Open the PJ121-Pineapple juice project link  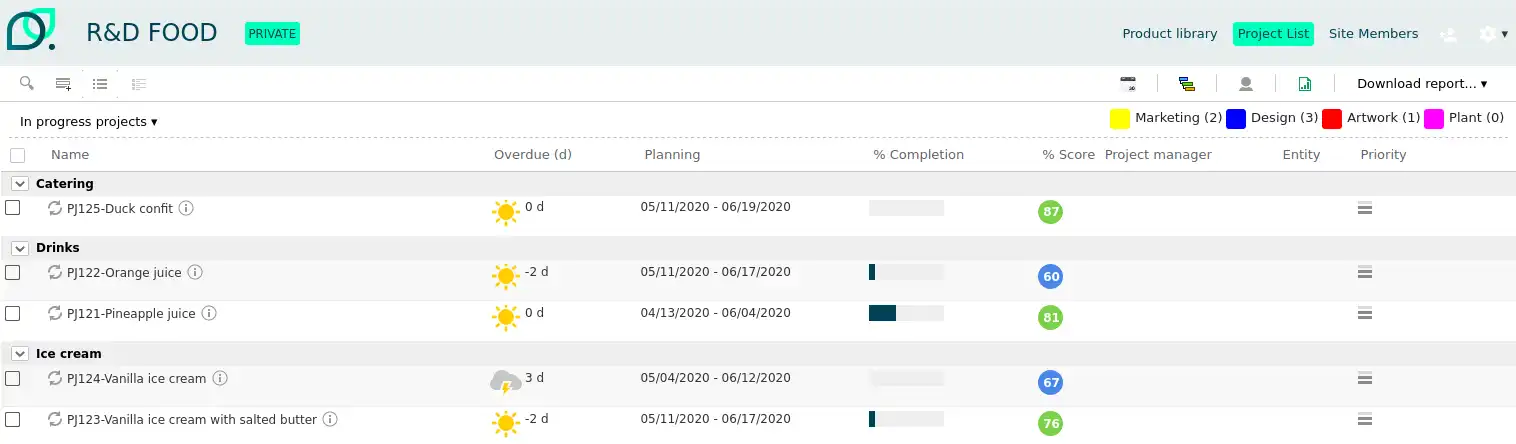tap(131, 314)
